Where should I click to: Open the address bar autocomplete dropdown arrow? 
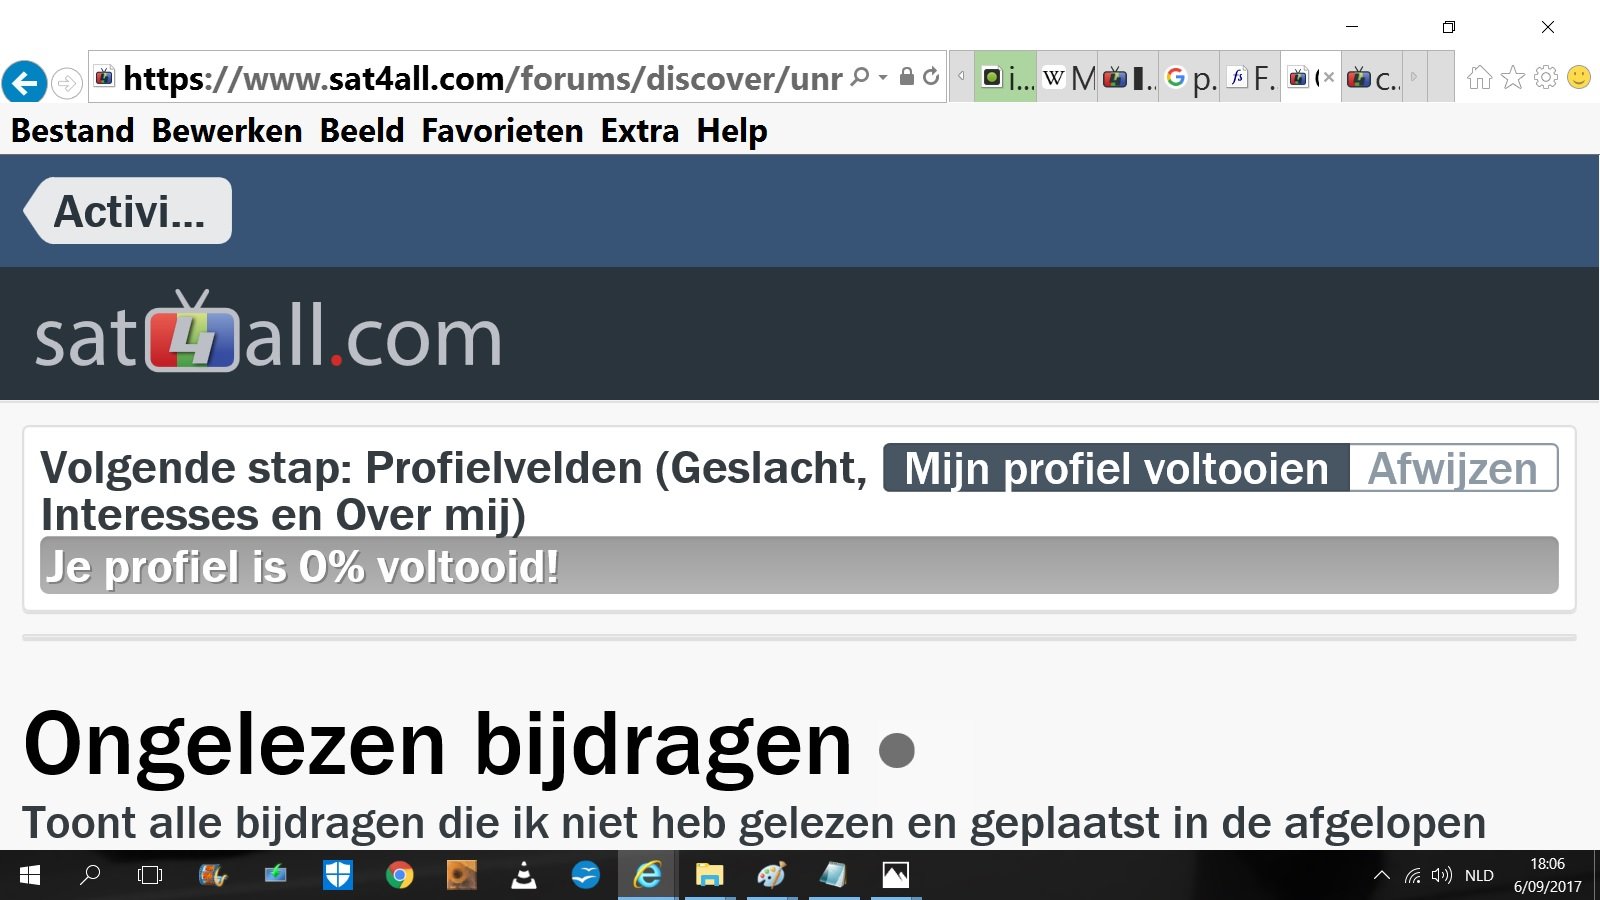point(883,77)
